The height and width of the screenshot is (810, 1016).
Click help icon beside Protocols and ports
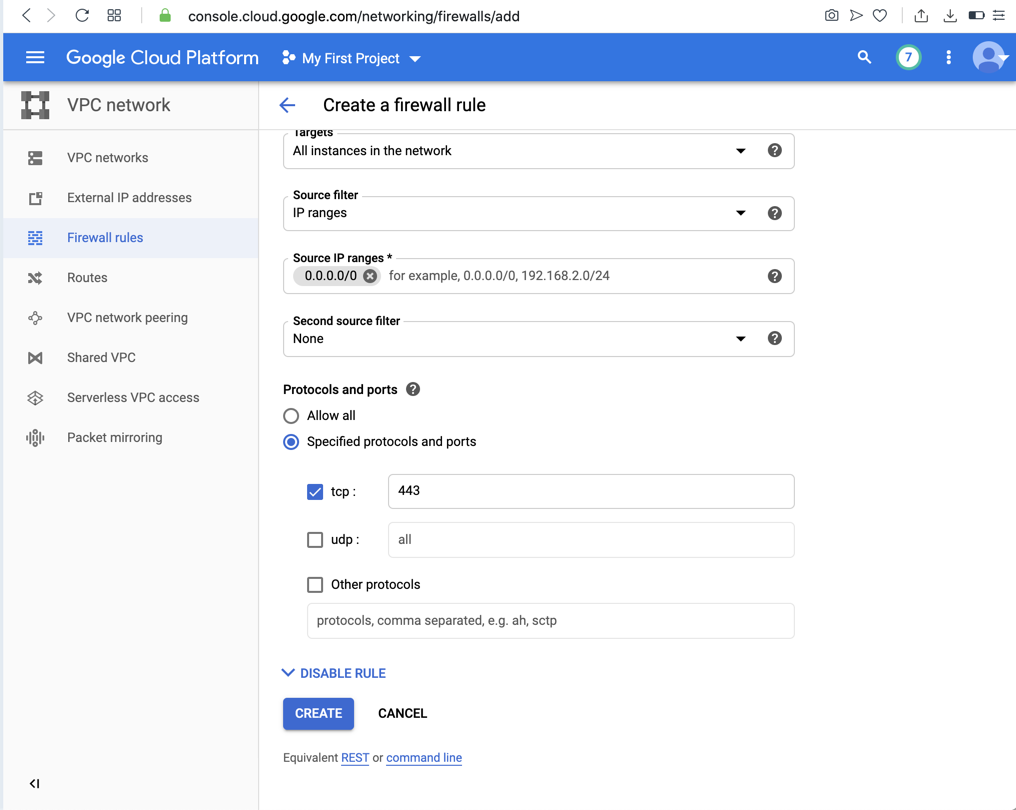(x=413, y=389)
